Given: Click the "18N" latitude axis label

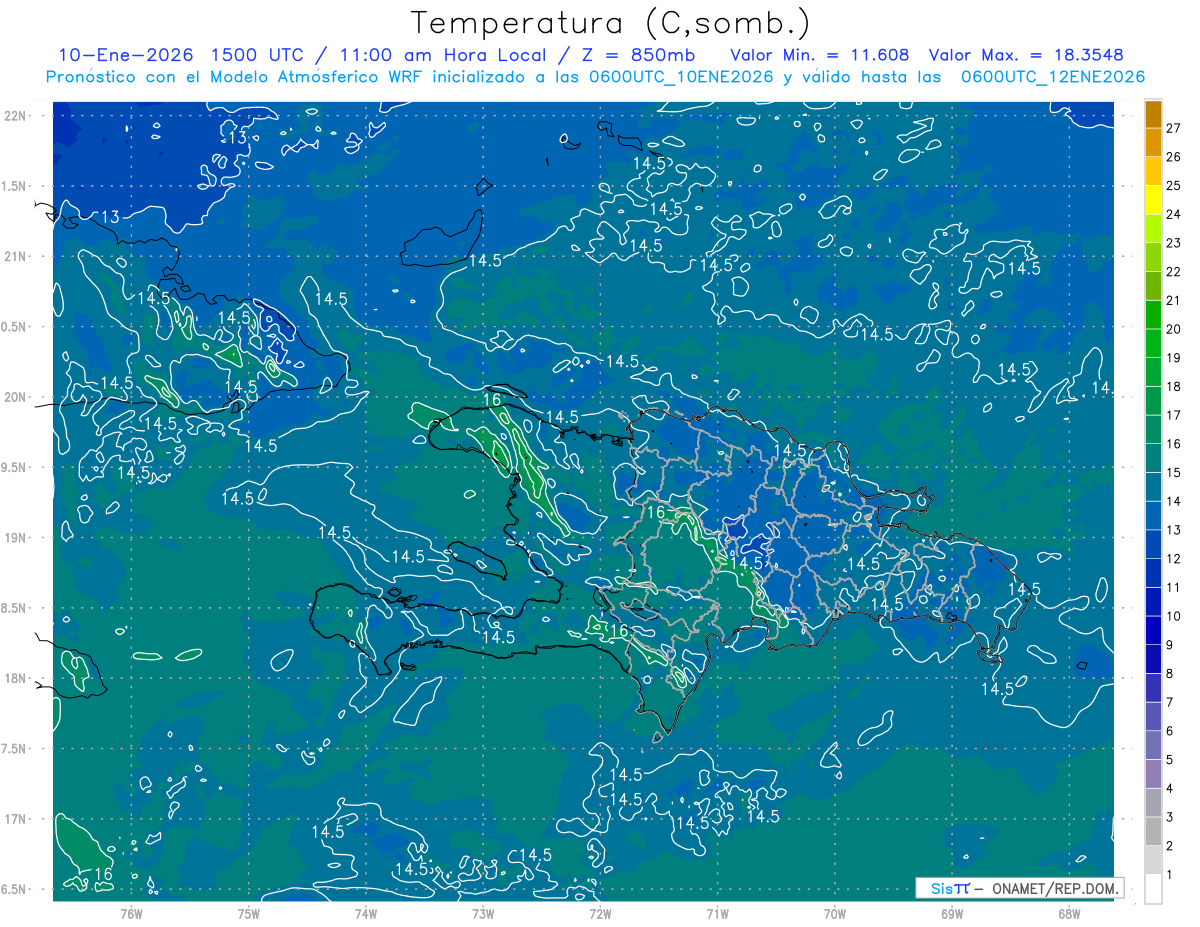Looking at the screenshot, I should tap(15, 679).
